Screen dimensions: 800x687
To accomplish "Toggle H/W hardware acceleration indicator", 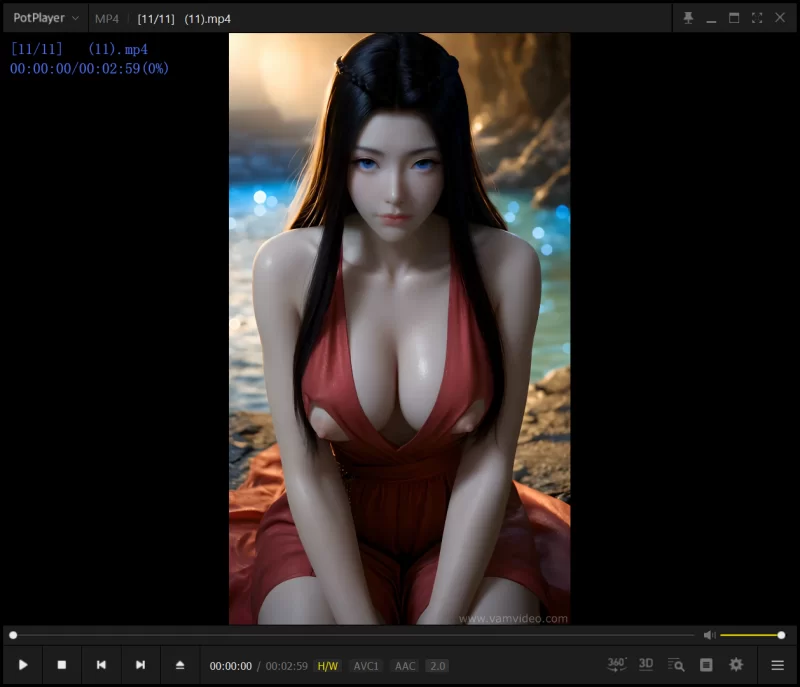I will (328, 666).
